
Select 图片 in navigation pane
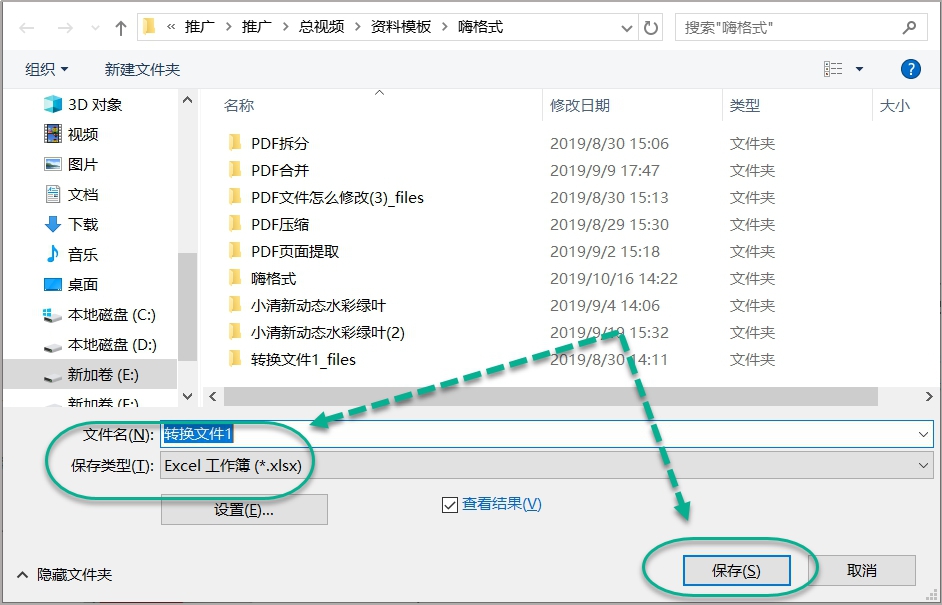[71, 165]
